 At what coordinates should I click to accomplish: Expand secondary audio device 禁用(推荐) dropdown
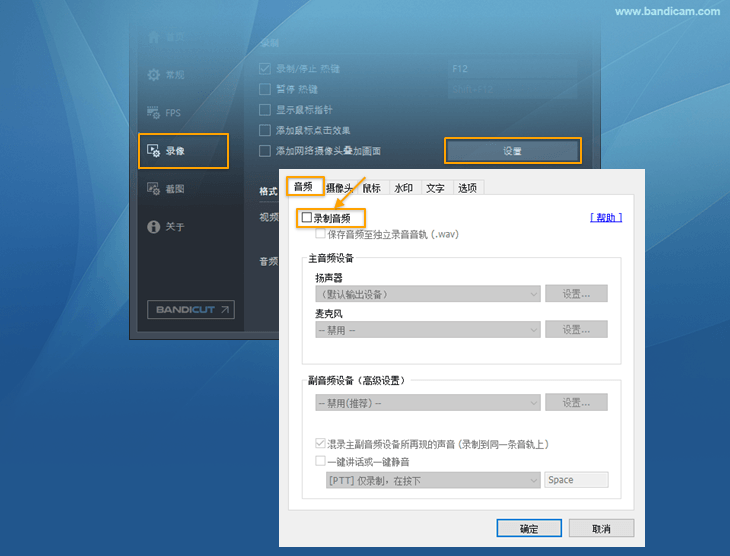click(428, 402)
